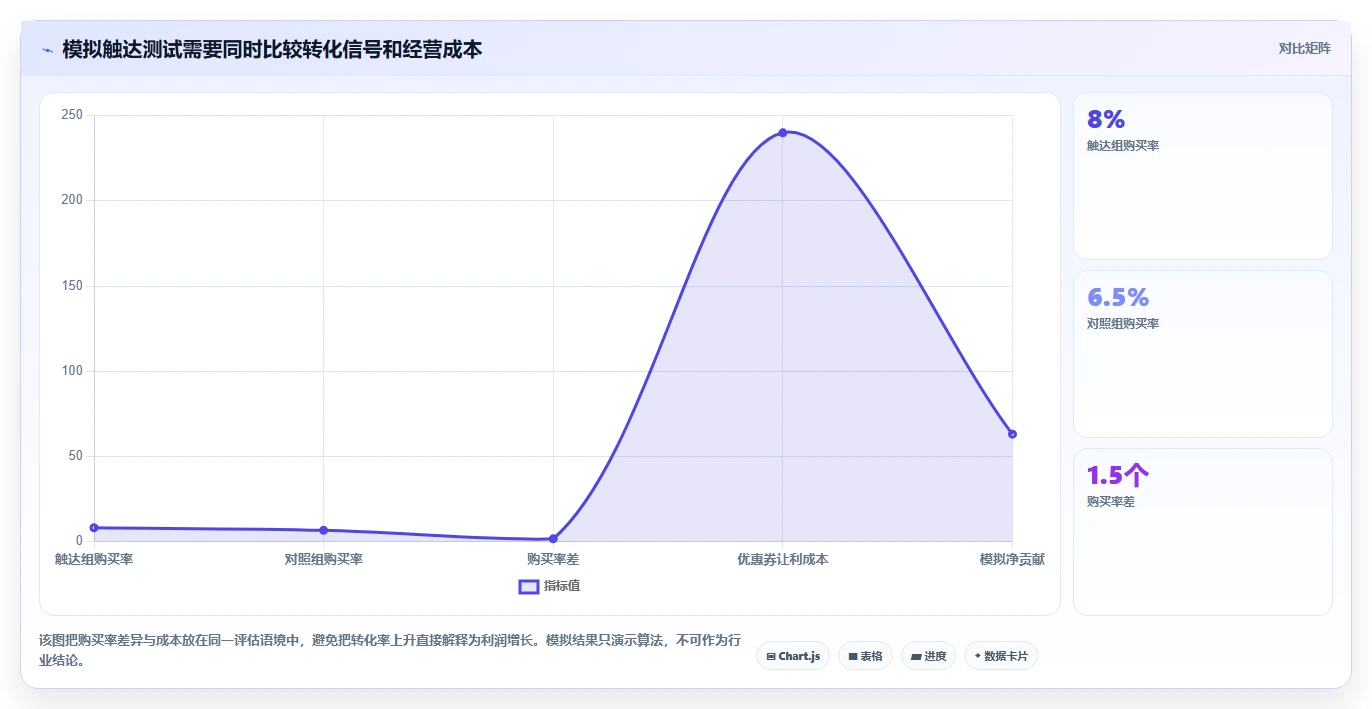Click the 数据卡片 chip sparkle icon
1372x709 pixels.
pyautogui.click(x=978, y=656)
